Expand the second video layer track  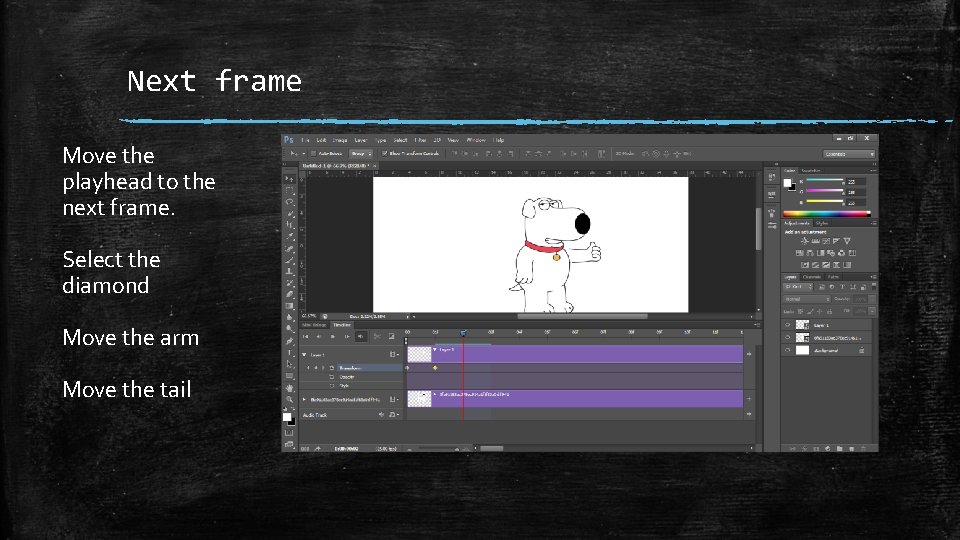tap(304, 399)
